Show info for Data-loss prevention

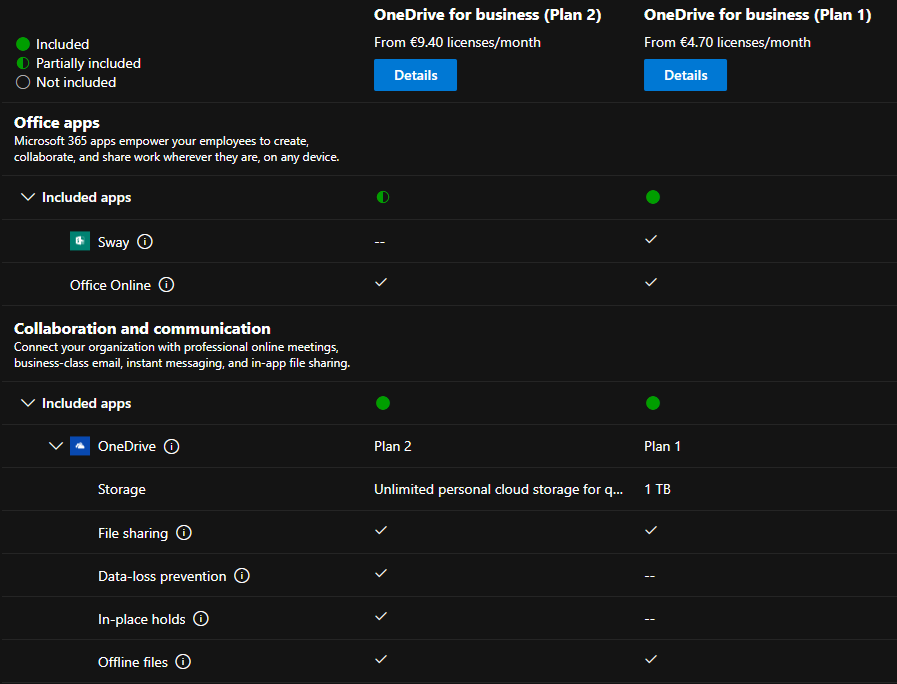click(x=242, y=575)
